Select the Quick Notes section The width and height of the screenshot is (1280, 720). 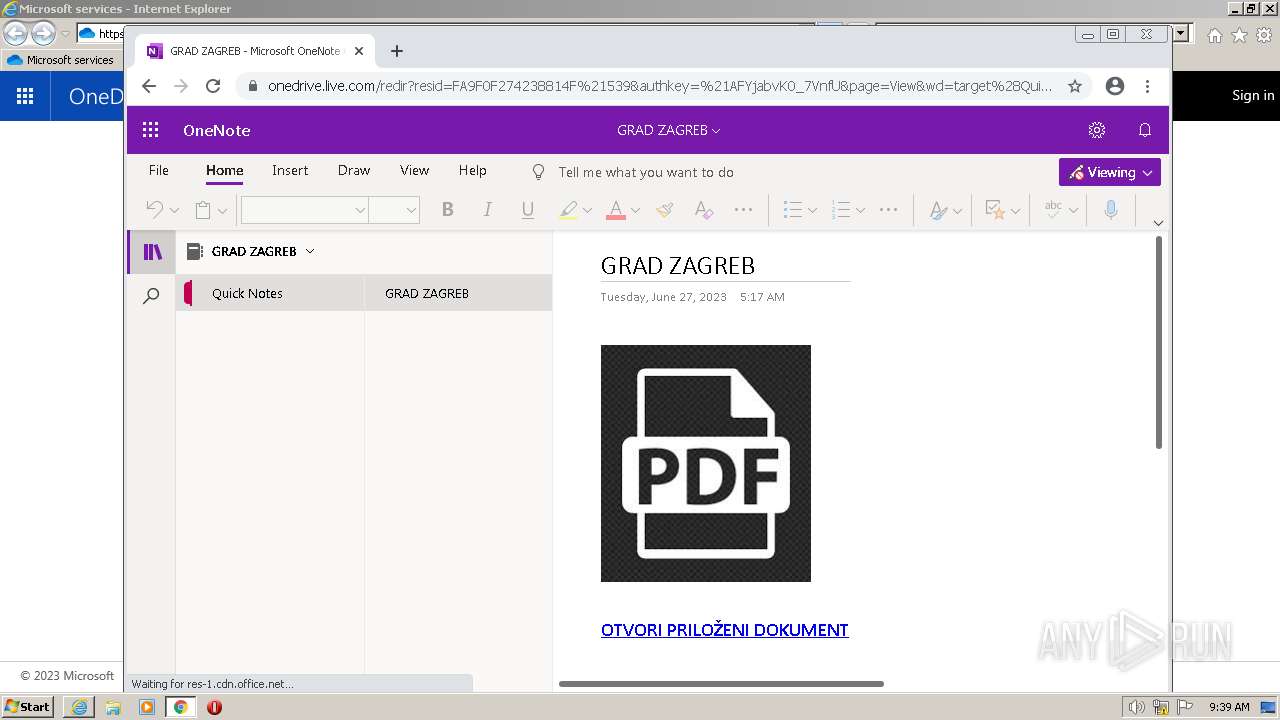(x=270, y=293)
